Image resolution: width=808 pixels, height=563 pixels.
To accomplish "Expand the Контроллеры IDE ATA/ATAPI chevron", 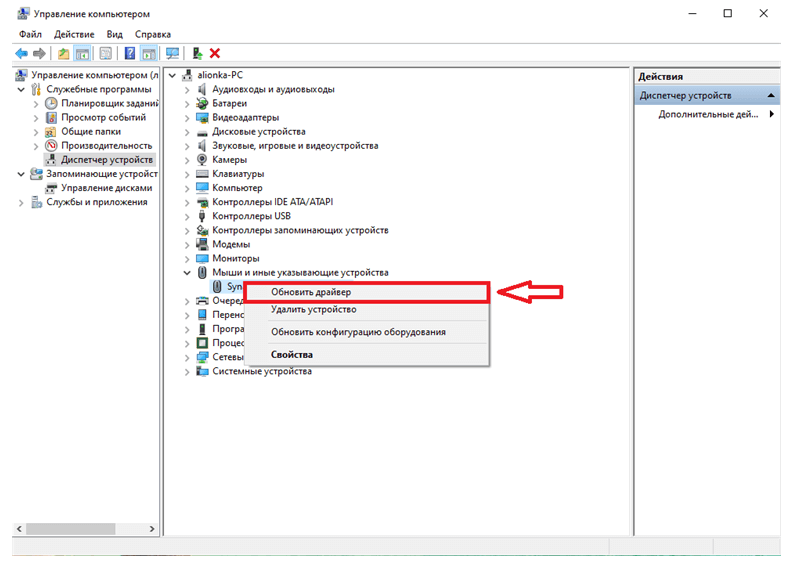I will 187,202.
